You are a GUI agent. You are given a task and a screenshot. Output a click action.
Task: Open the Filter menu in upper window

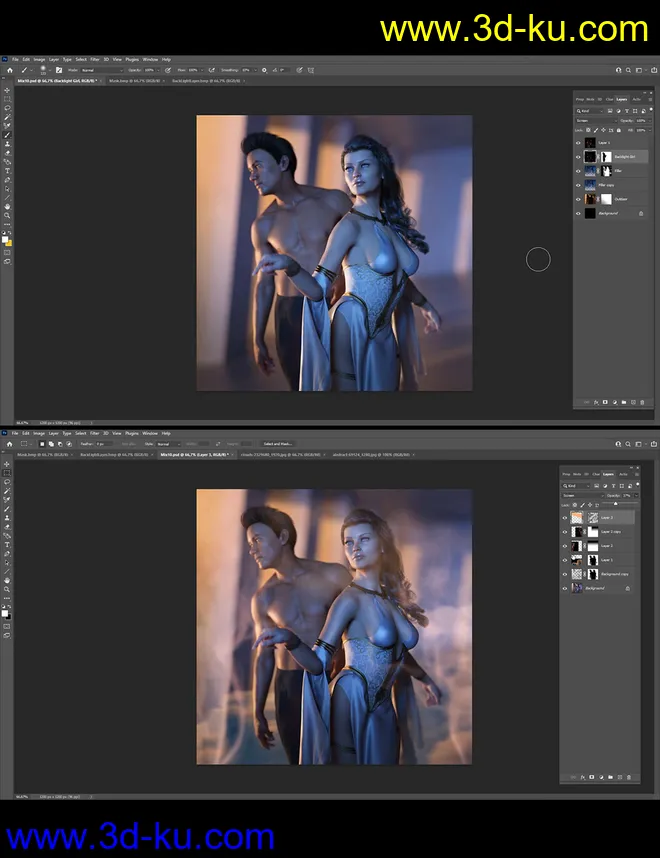tap(96, 59)
